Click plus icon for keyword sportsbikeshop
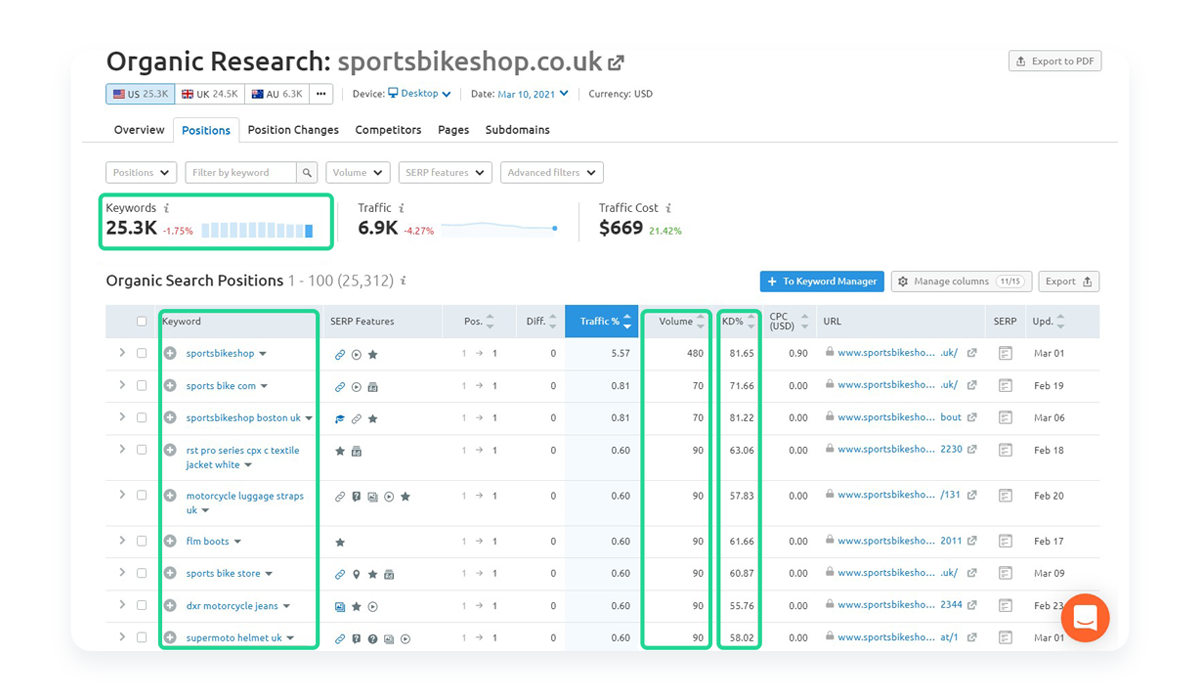Image resolution: width=1200 pixels, height=700 pixels. click(x=170, y=353)
